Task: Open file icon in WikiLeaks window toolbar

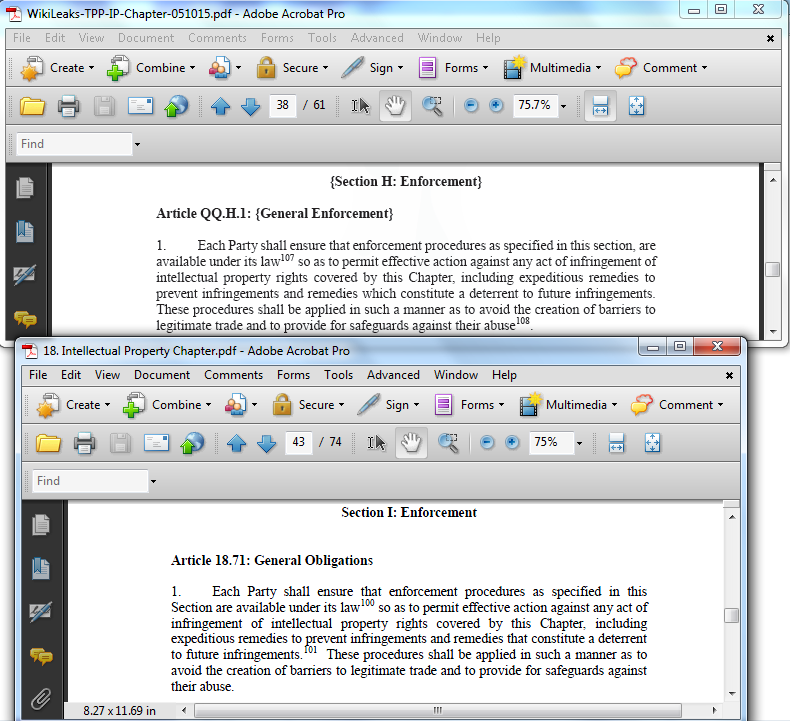Action: click(x=32, y=106)
